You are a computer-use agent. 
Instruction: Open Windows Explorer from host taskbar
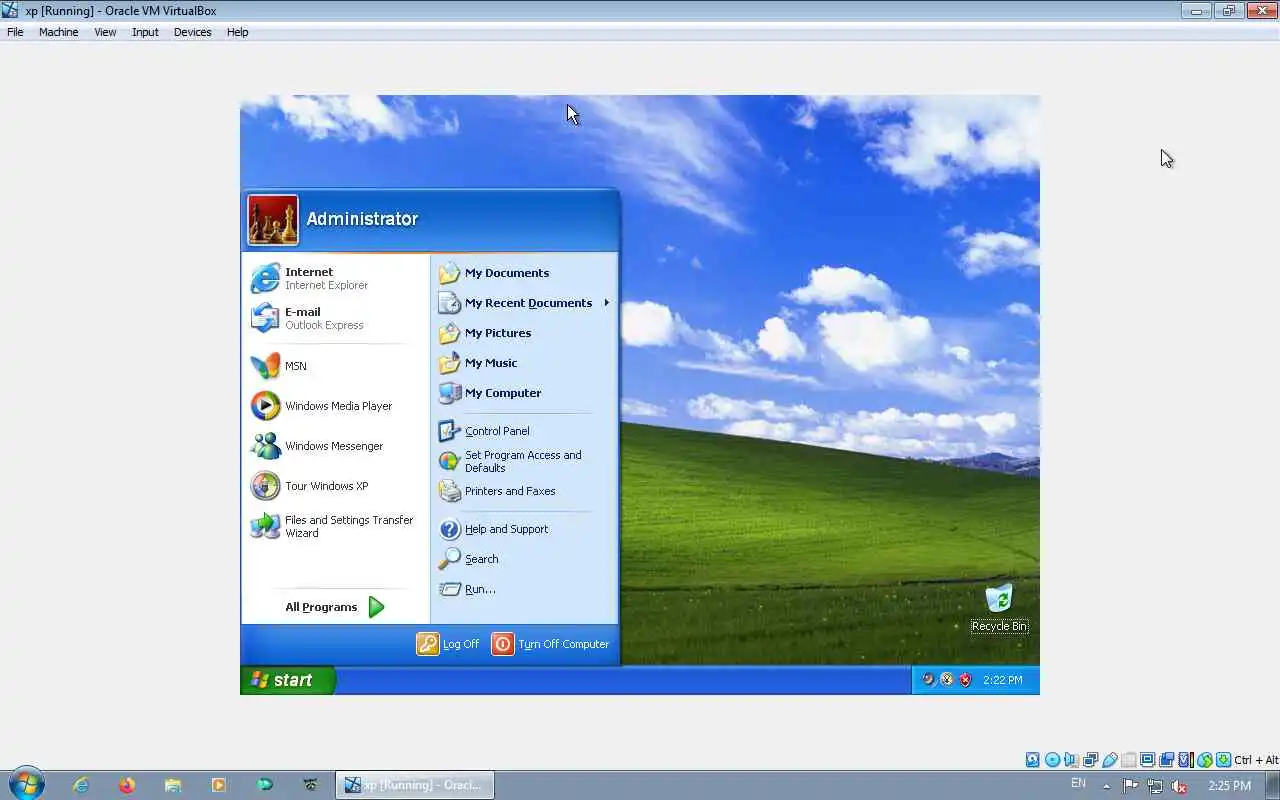click(173, 785)
